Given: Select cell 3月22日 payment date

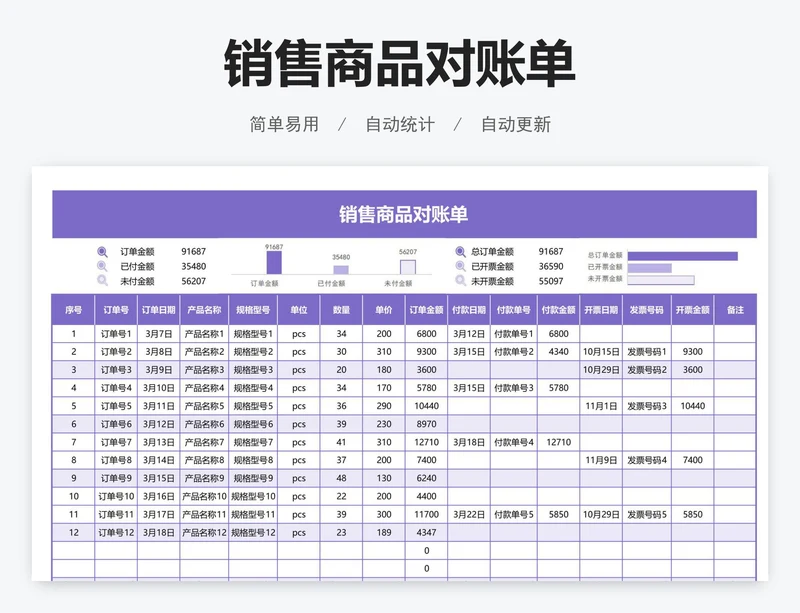Looking at the screenshot, I should (469, 514).
